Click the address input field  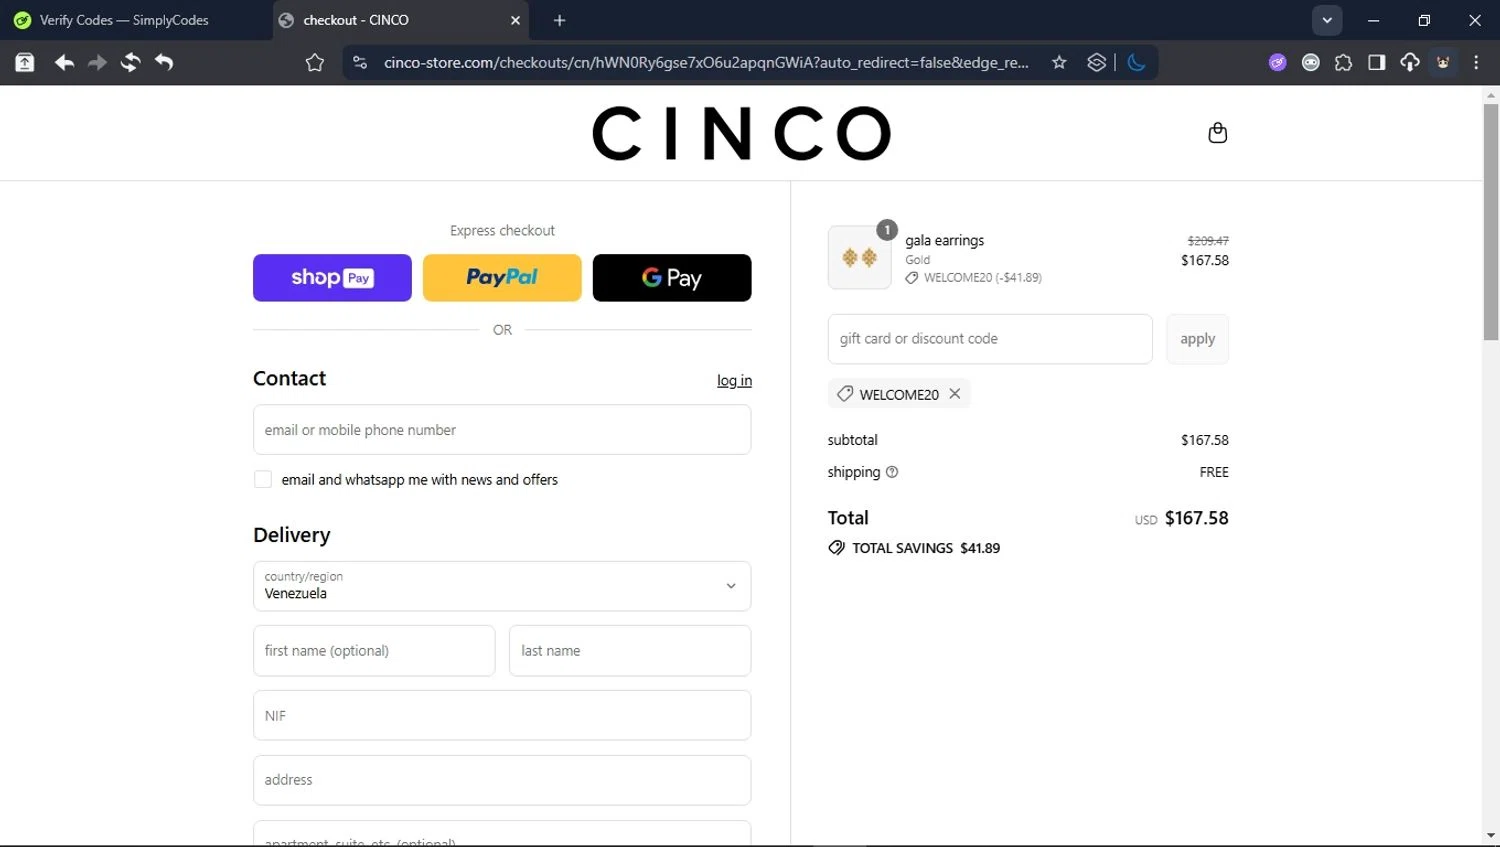(x=502, y=780)
